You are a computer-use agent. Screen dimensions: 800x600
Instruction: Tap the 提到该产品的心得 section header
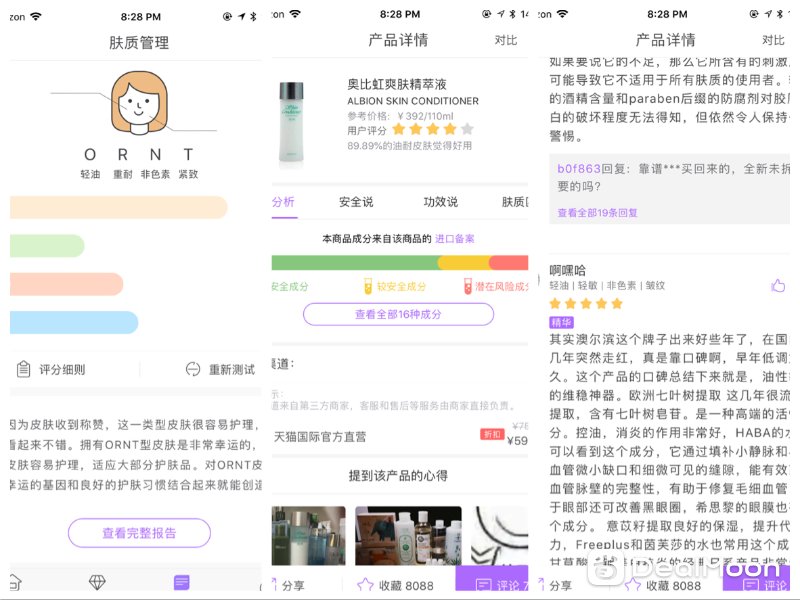coord(398,476)
